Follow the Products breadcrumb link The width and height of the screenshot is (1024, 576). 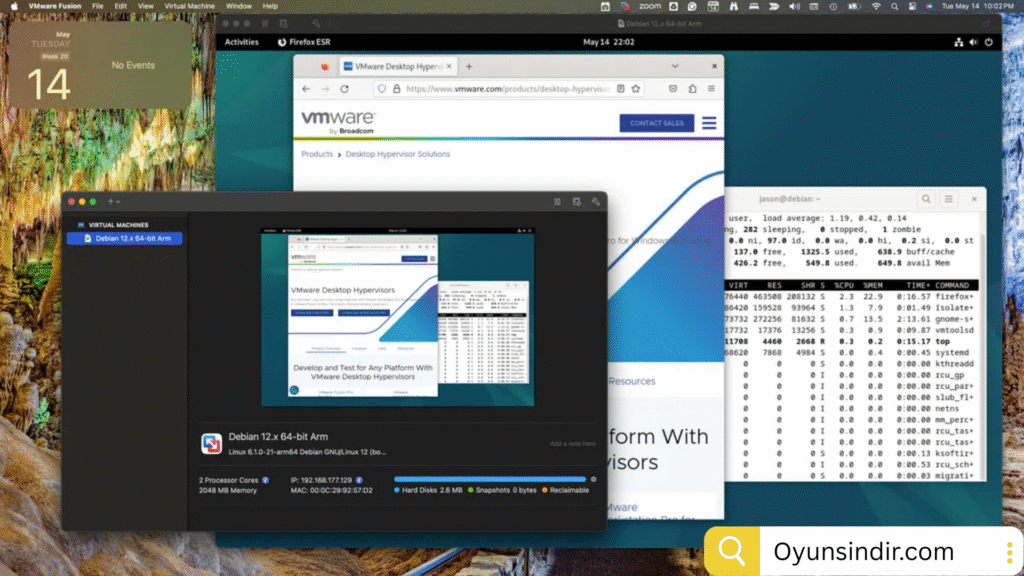pos(317,154)
